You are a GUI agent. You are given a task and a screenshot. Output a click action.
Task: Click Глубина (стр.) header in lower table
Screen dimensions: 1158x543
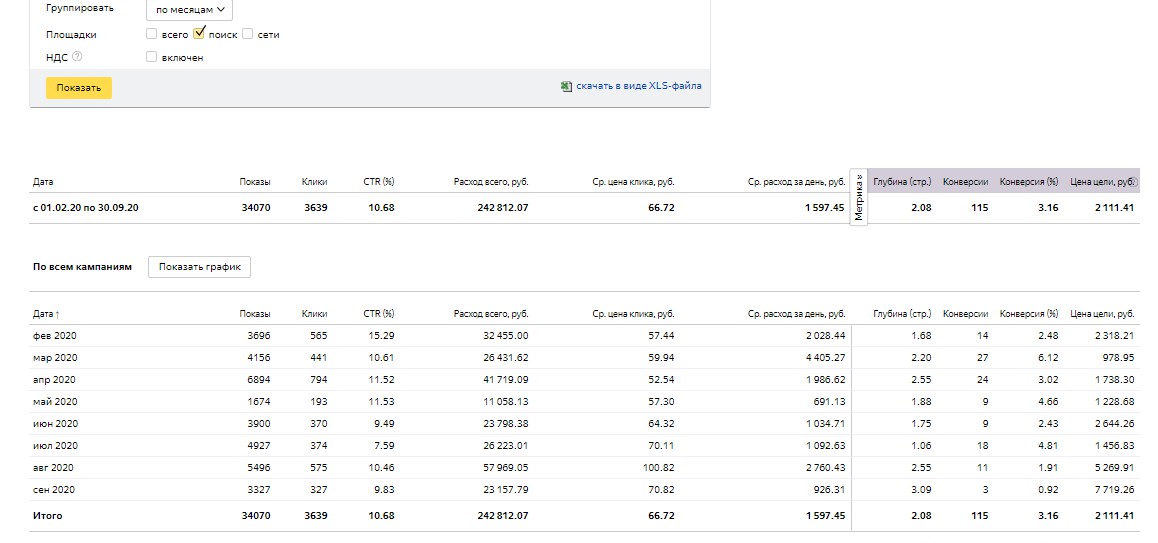[x=902, y=314]
